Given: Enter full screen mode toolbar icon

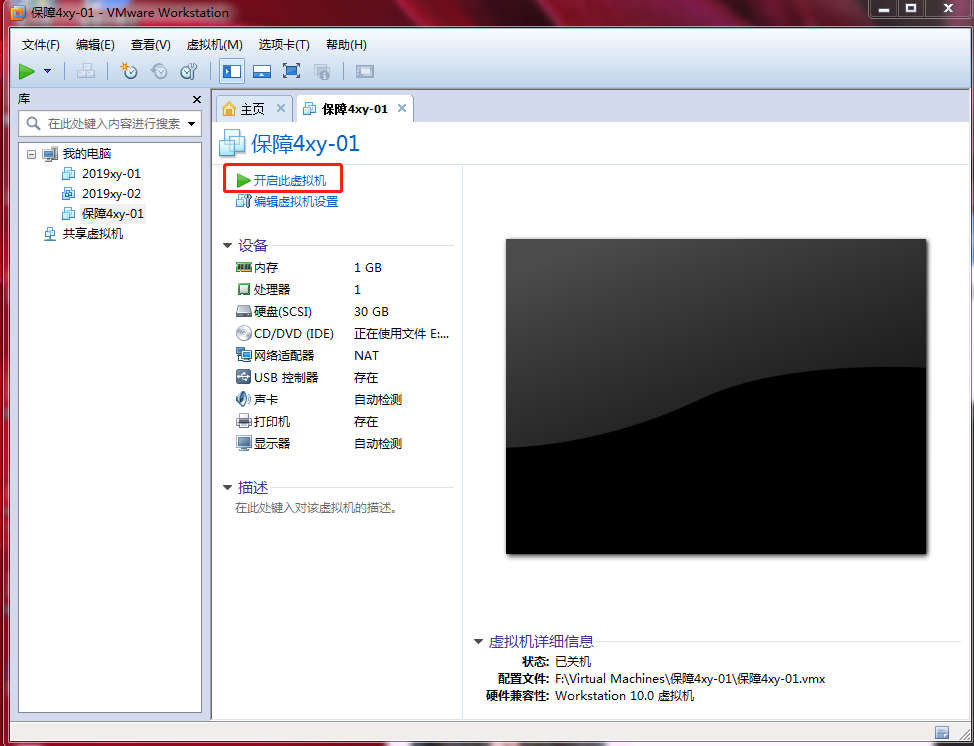Looking at the screenshot, I should (x=291, y=71).
